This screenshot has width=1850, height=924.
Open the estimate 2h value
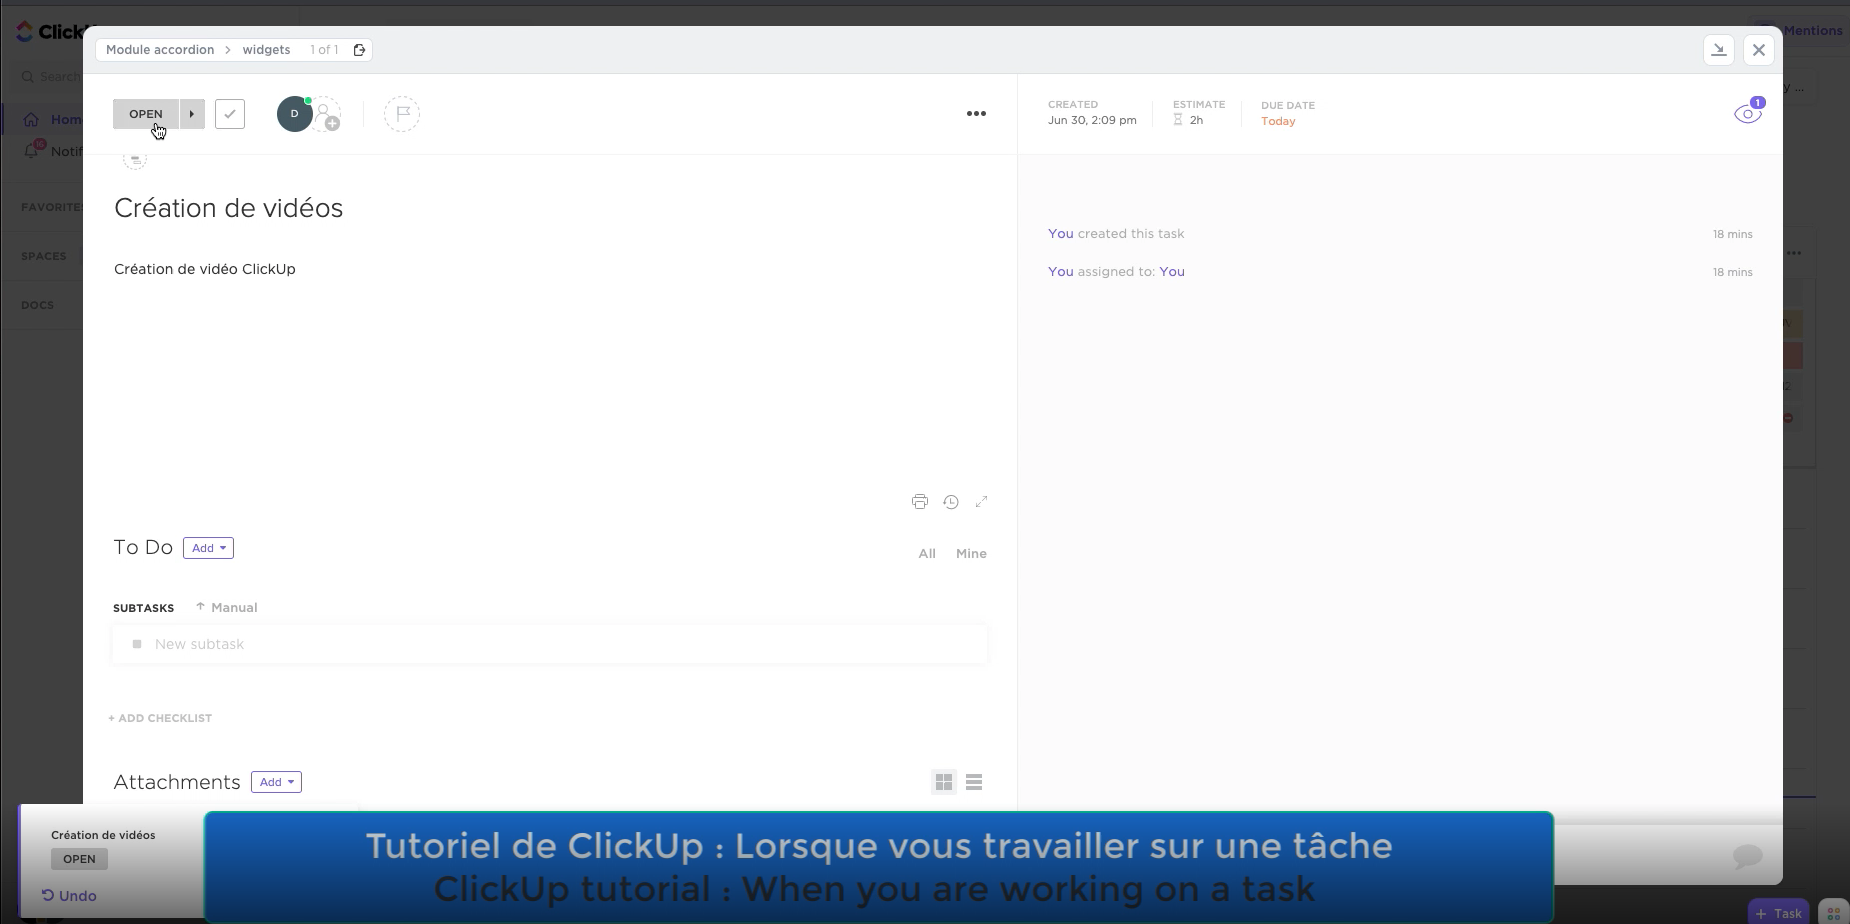pyautogui.click(x=1196, y=120)
